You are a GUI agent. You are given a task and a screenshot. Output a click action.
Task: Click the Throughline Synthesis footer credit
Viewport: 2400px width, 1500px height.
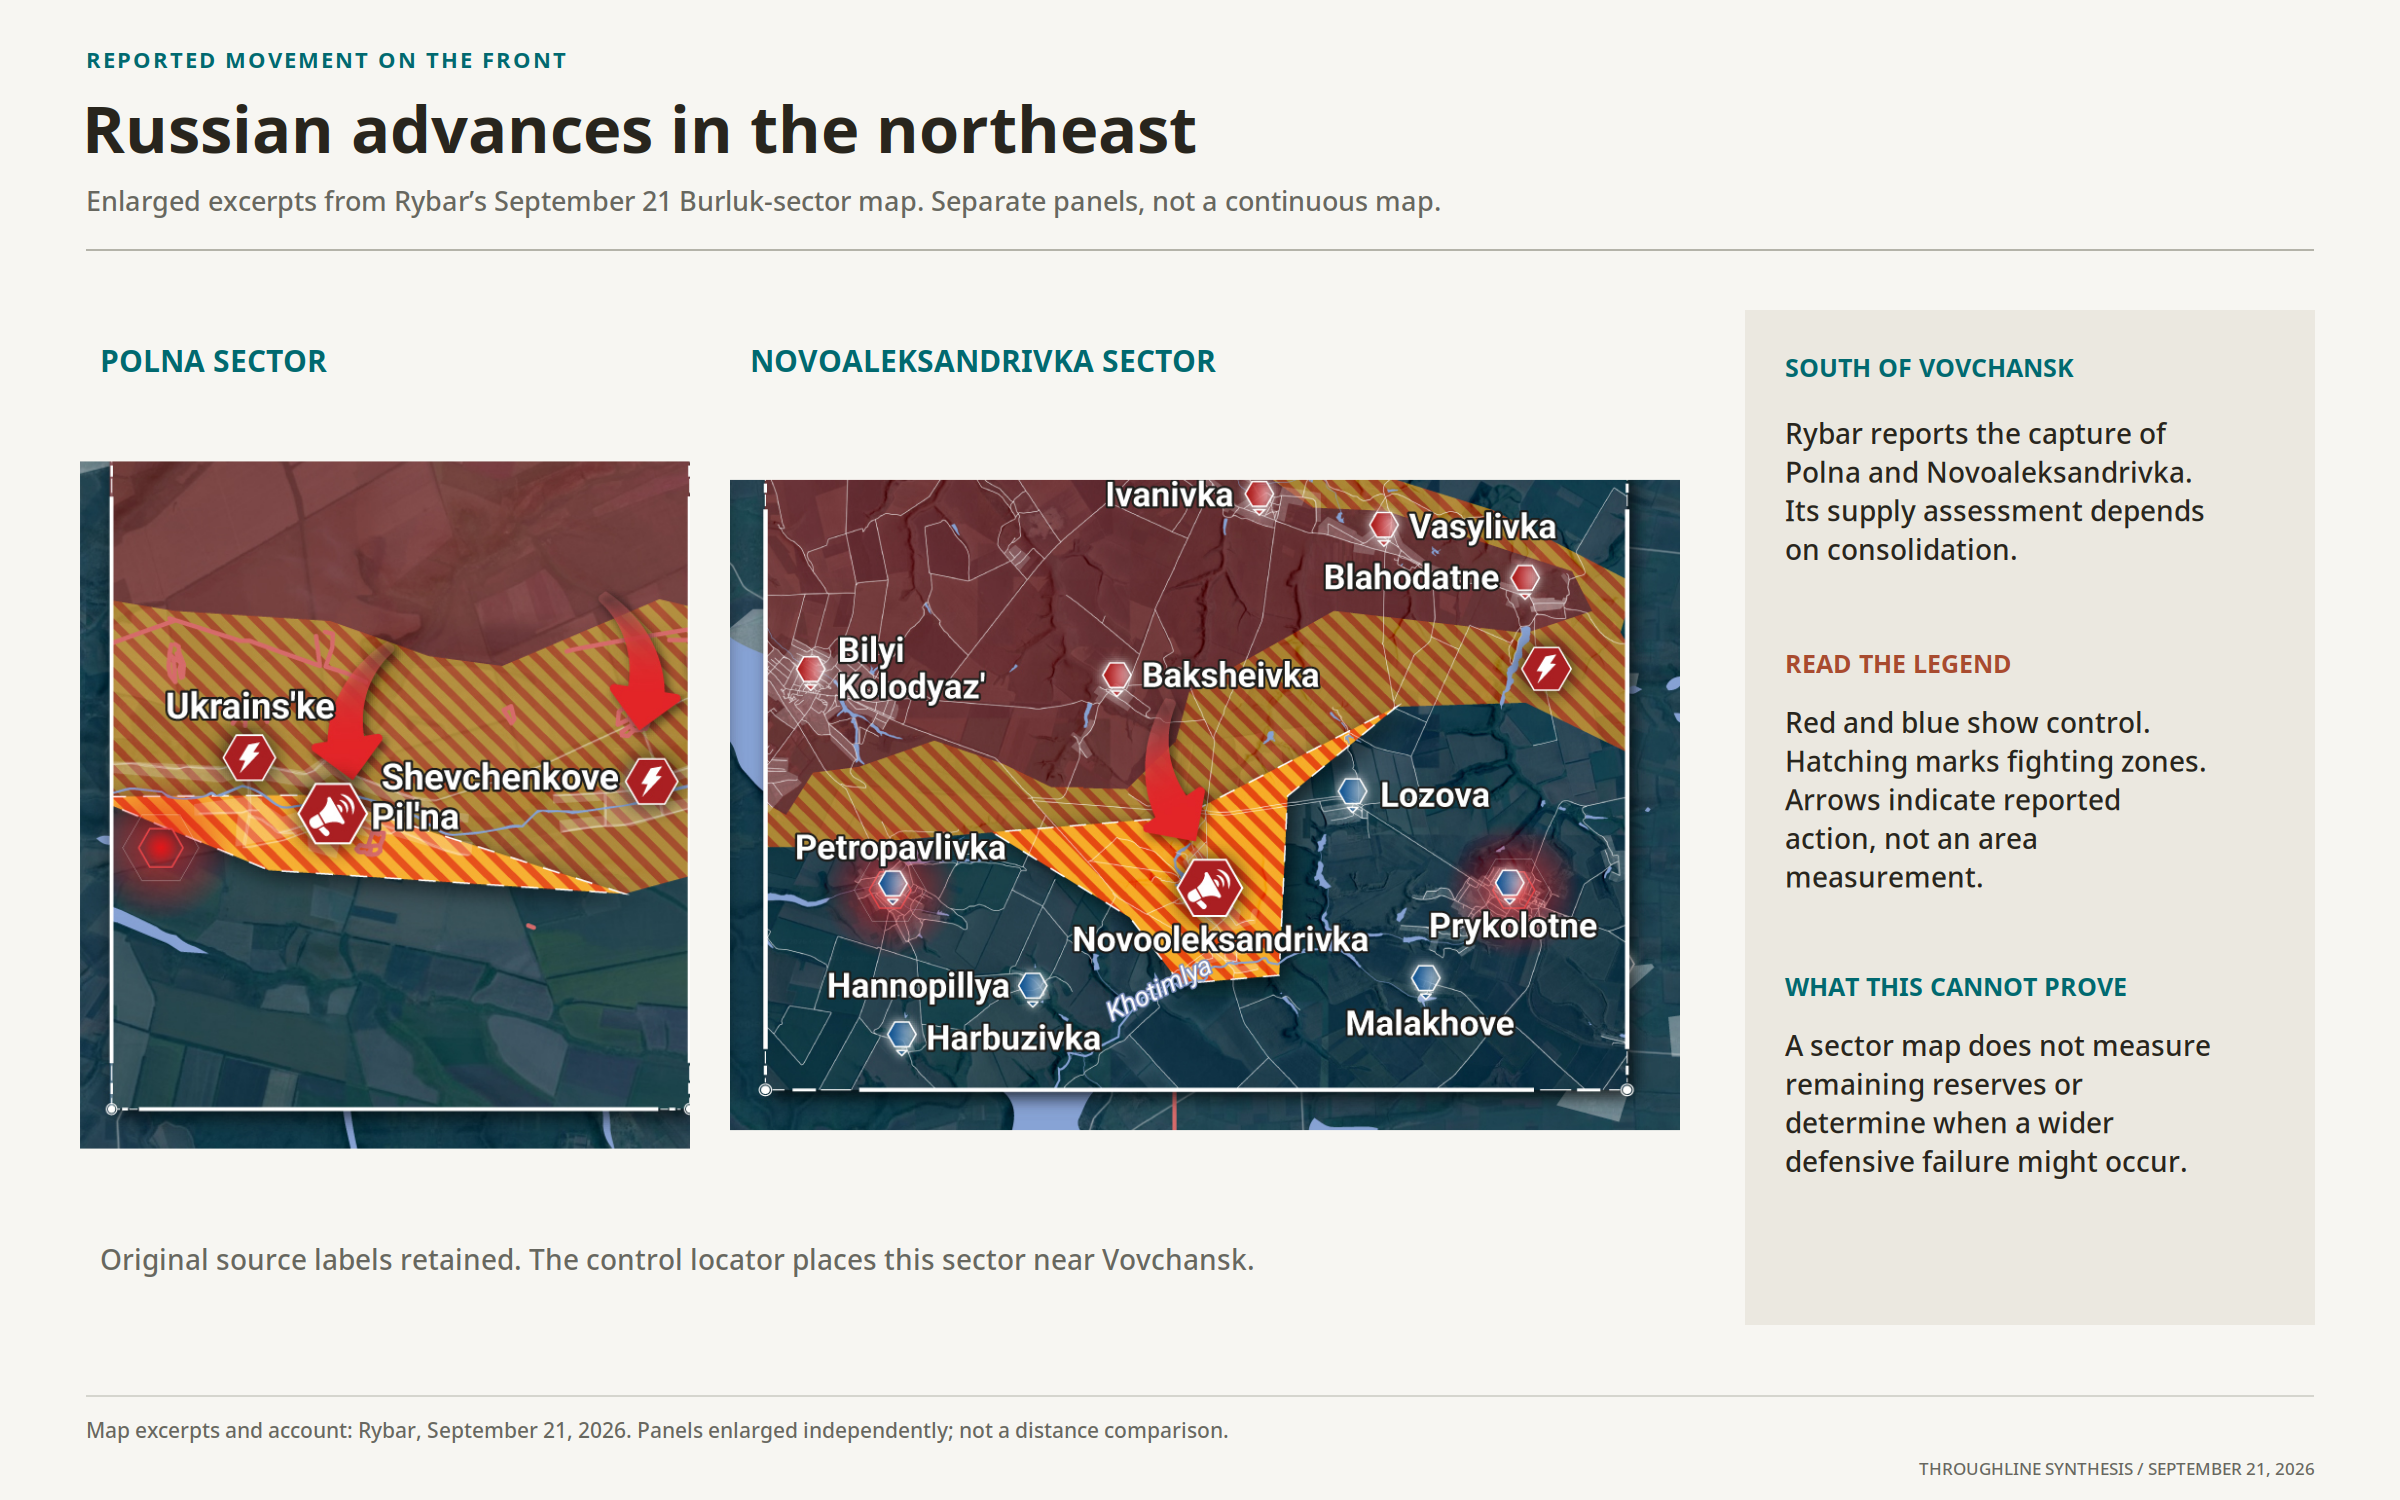tap(2116, 1469)
